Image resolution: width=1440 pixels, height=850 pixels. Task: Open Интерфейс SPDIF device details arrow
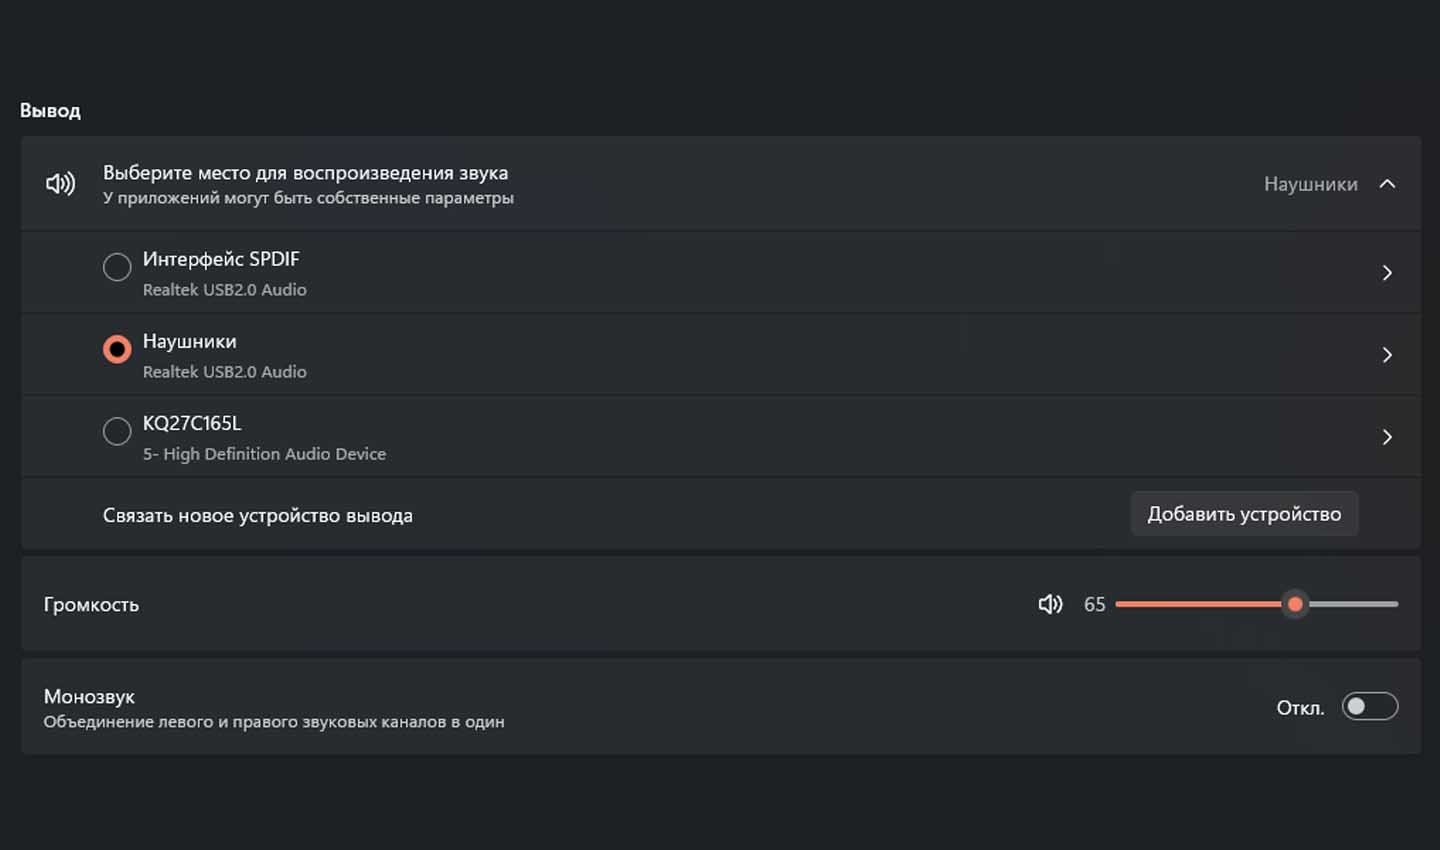pos(1387,273)
